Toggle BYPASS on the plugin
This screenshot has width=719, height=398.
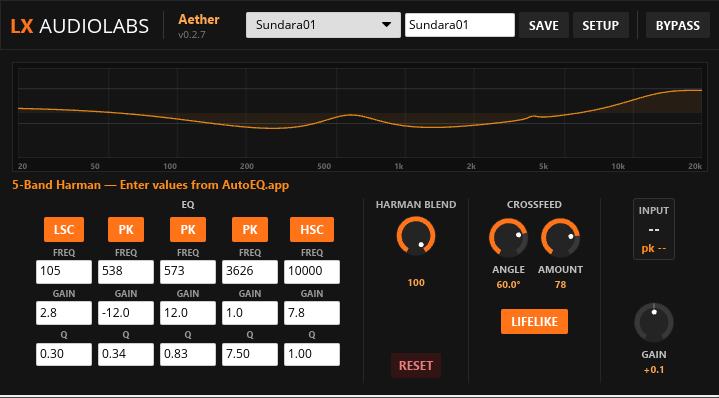tap(678, 25)
